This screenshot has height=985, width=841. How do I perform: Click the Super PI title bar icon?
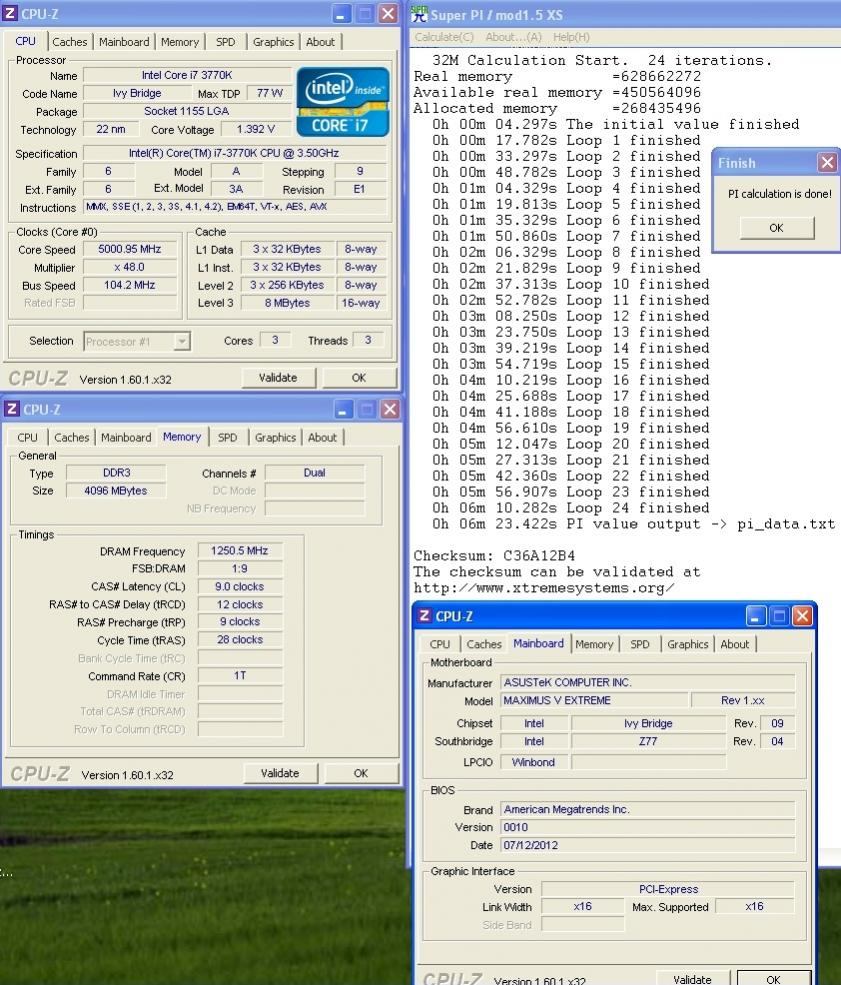click(x=419, y=14)
